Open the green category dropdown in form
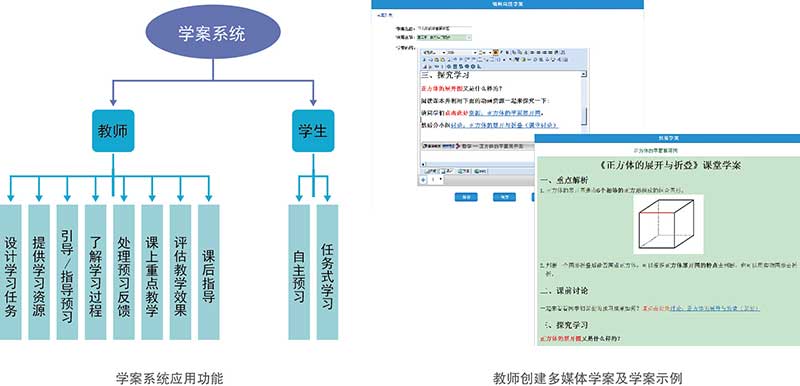The image size is (800, 386). click(444, 37)
